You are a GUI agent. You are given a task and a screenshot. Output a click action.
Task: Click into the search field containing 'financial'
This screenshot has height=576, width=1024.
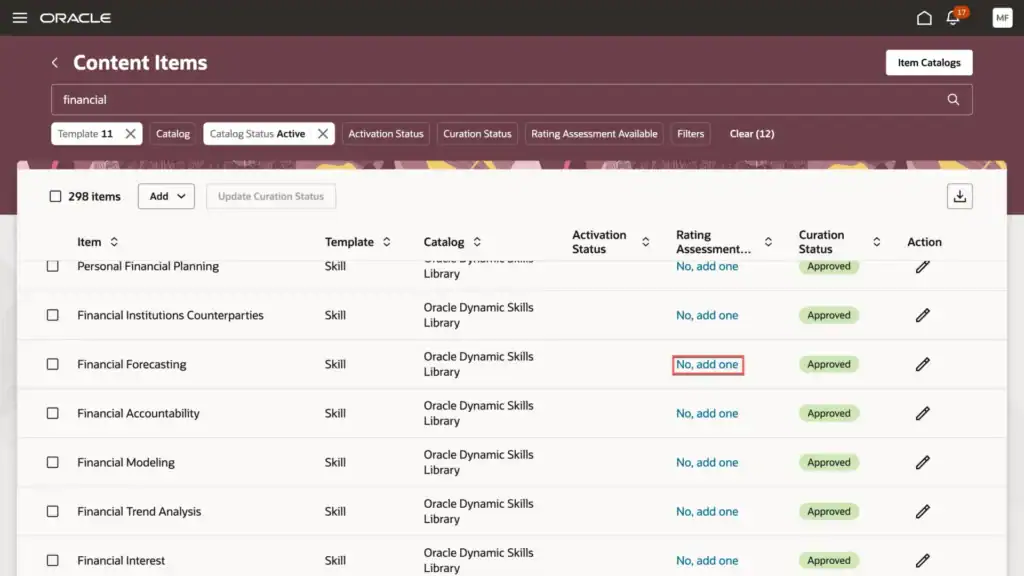[490, 100]
